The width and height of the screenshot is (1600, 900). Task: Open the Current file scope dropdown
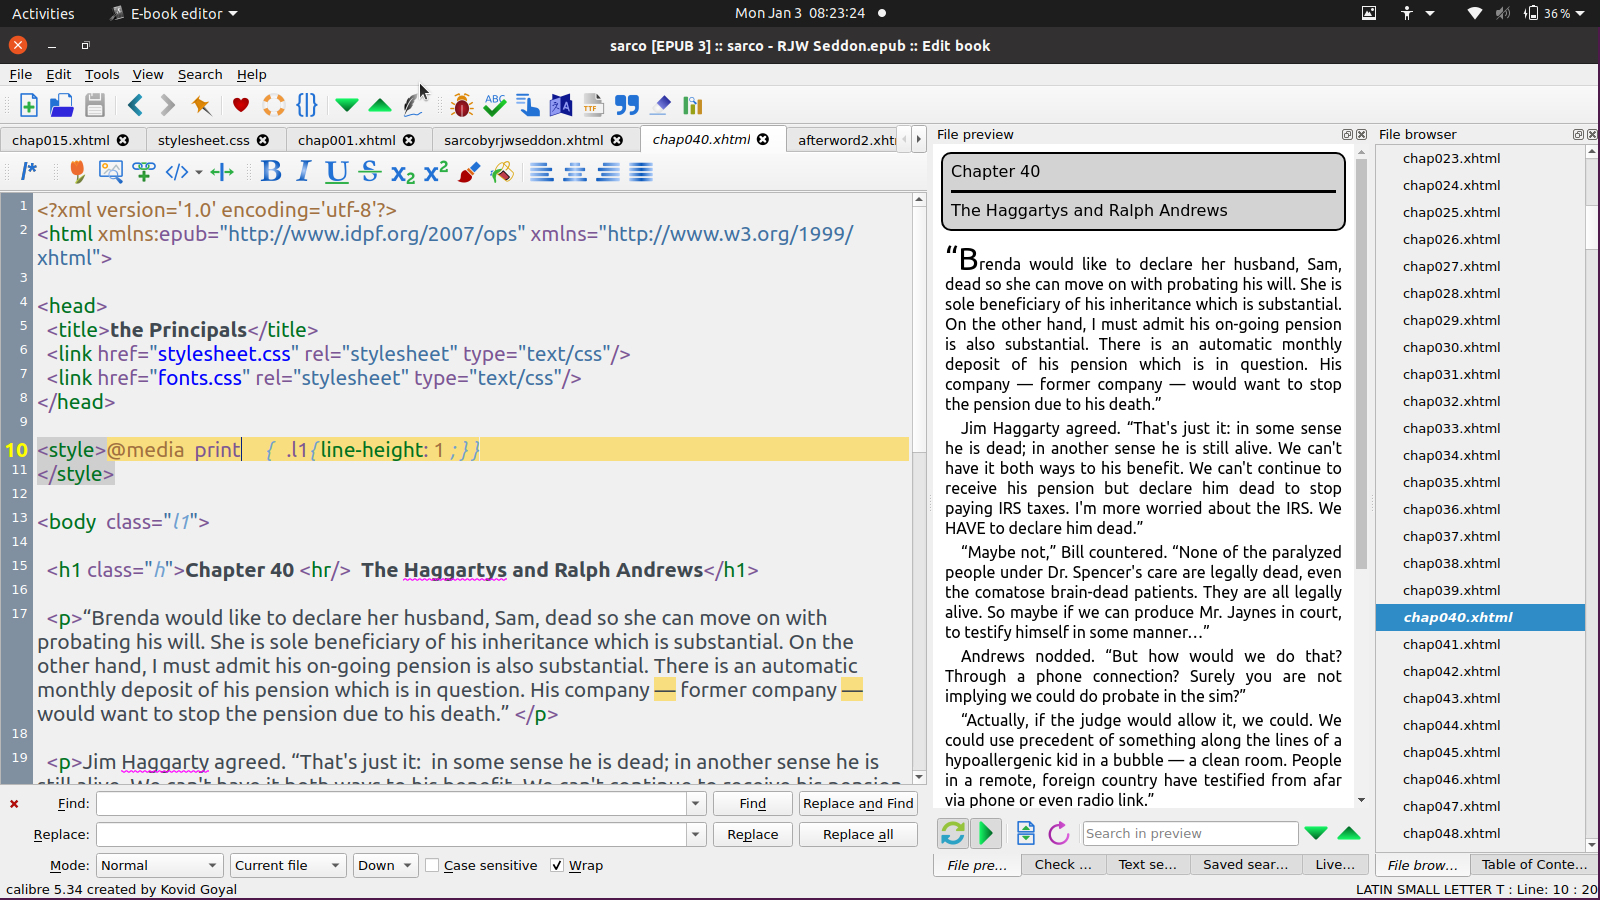[x=287, y=866]
